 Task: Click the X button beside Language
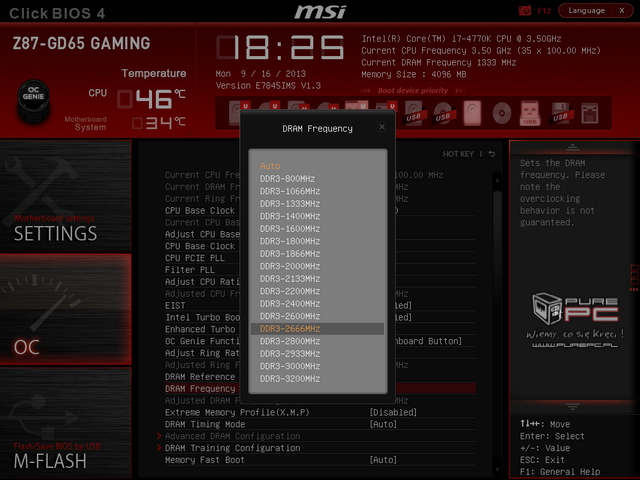[622, 11]
